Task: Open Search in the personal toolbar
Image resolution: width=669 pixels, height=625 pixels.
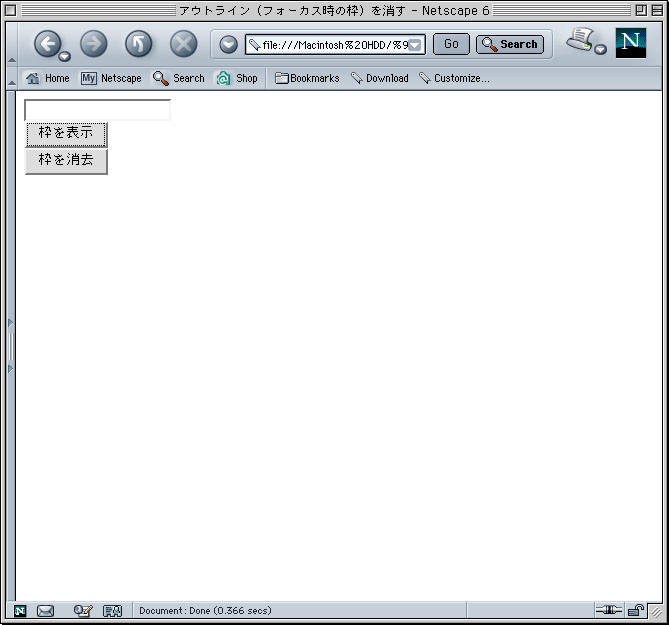Action: [179, 78]
